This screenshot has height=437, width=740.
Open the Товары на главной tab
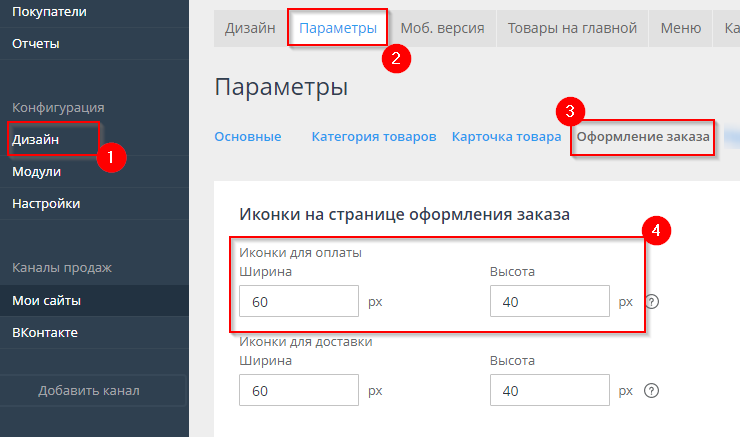[572, 28]
